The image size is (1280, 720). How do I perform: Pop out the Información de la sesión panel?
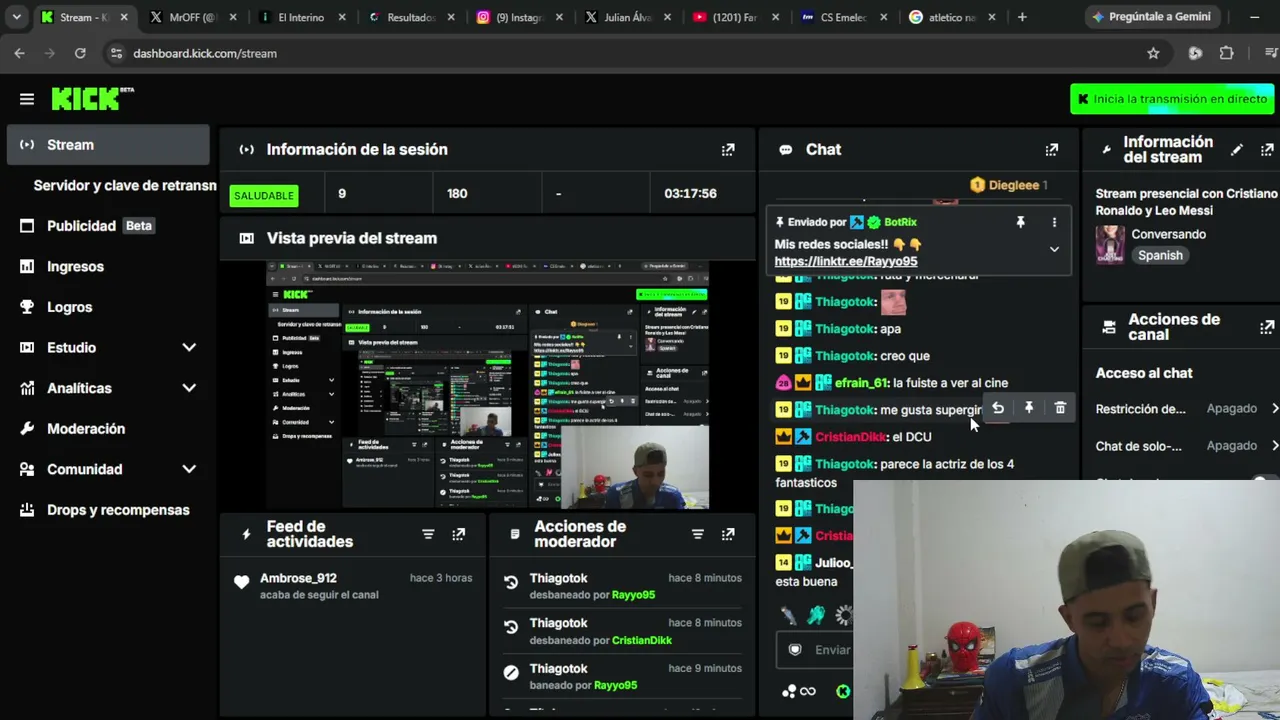coord(728,149)
